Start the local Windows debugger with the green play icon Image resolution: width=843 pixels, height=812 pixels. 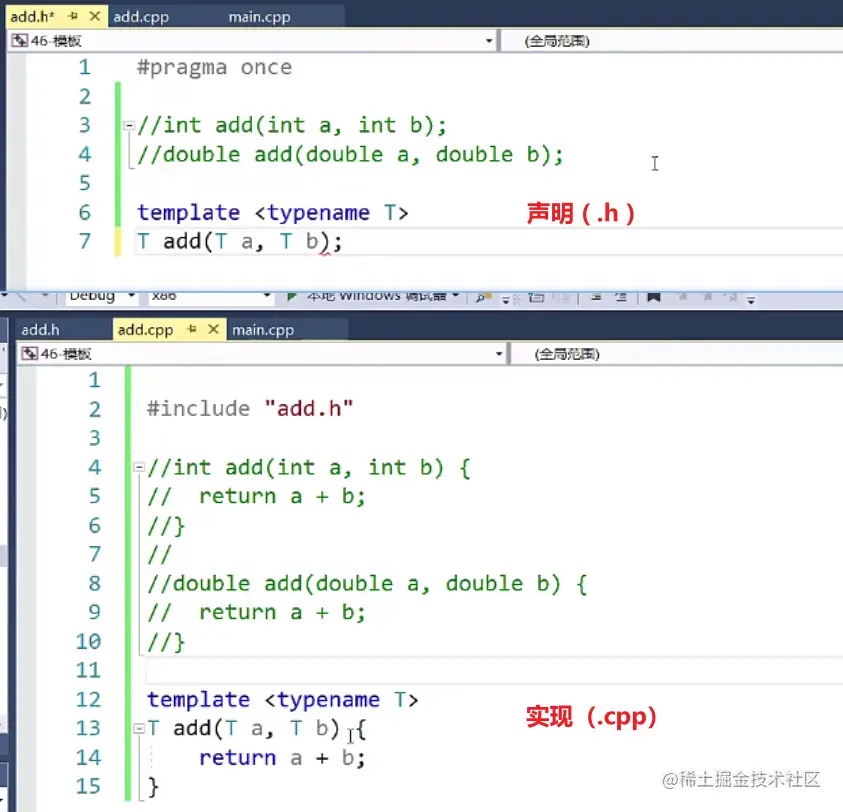pyautogui.click(x=291, y=297)
